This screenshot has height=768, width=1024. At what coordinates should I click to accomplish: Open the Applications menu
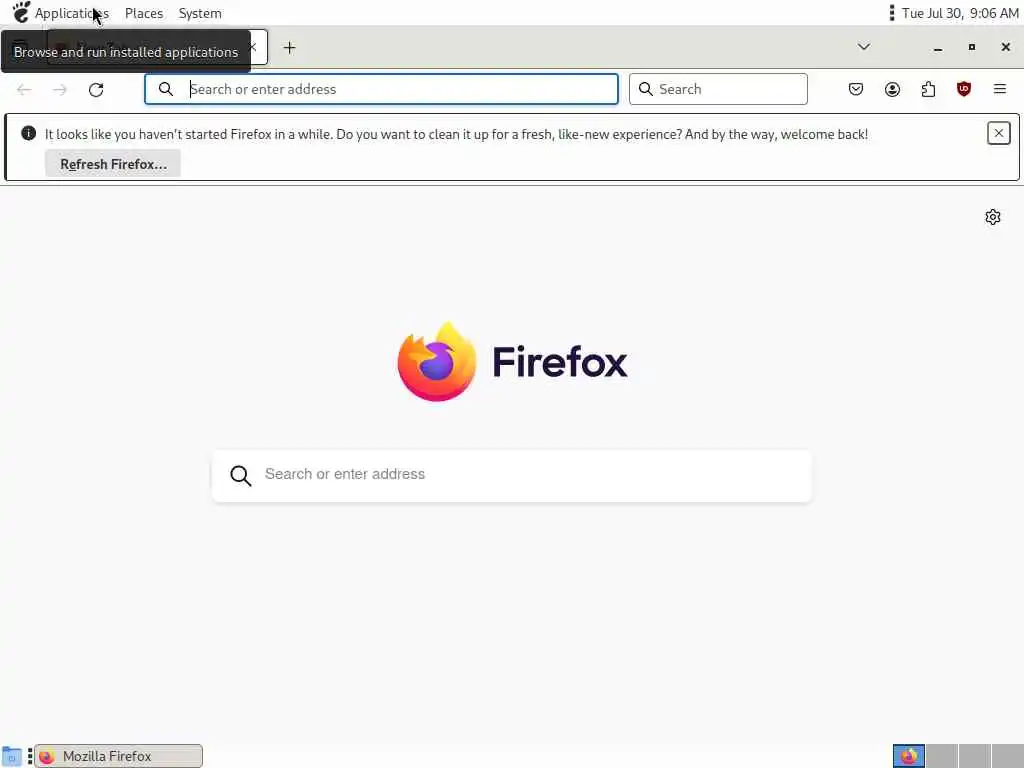[x=71, y=13]
